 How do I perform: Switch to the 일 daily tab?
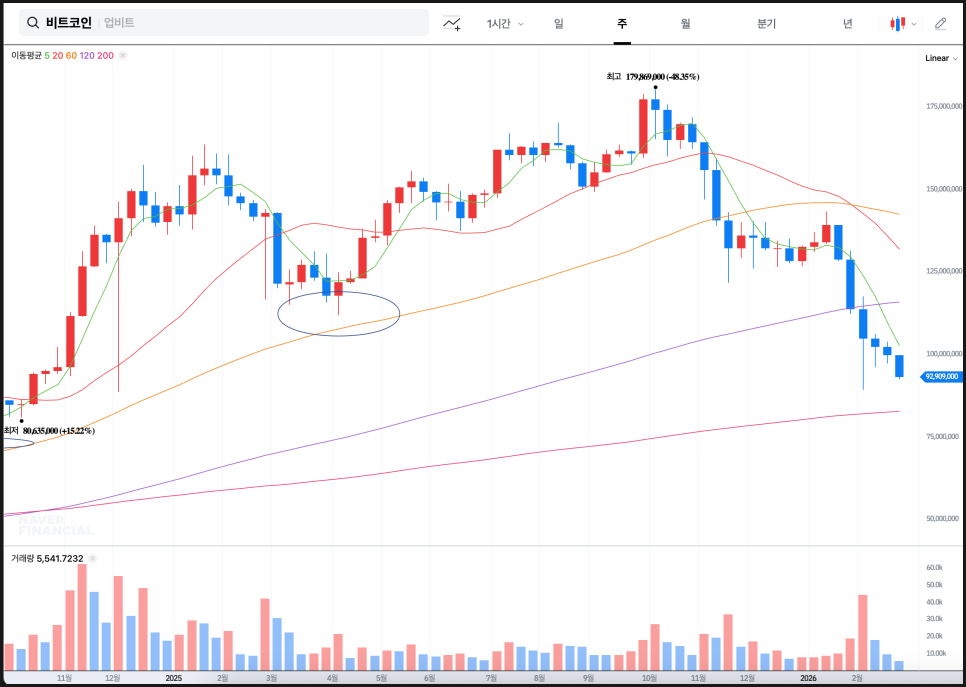[558, 23]
